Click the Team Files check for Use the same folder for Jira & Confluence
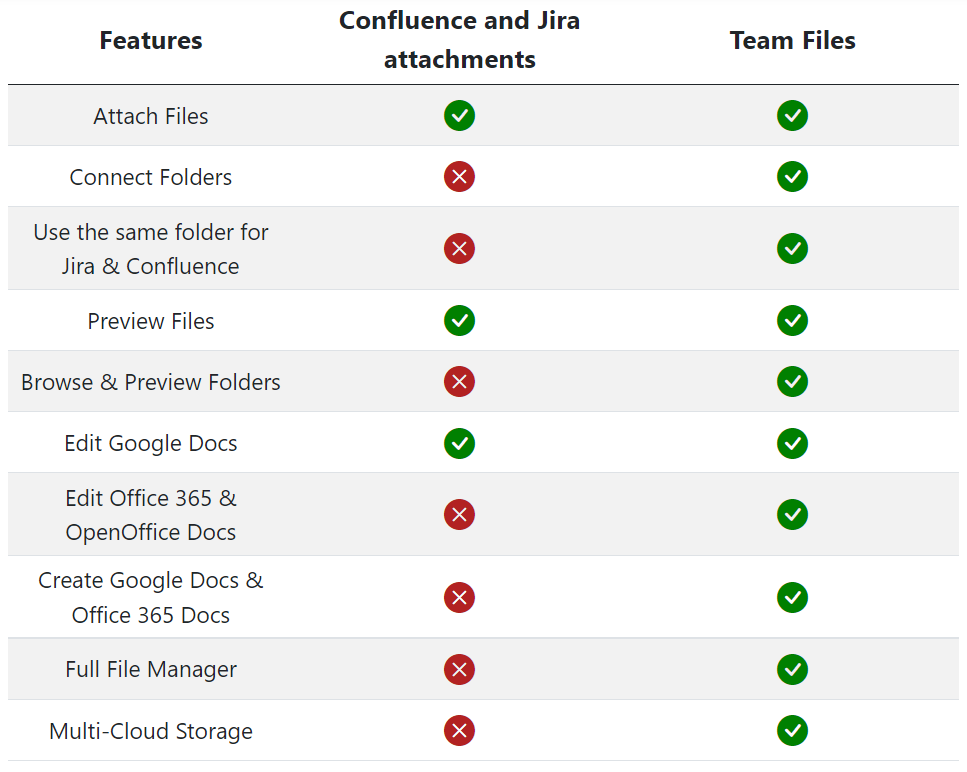The width and height of the screenshot is (967, 772). [x=792, y=248]
